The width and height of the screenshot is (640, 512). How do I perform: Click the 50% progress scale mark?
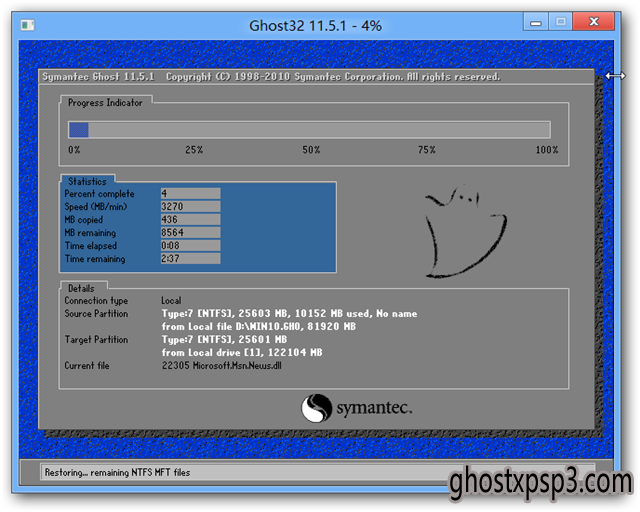click(x=311, y=150)
